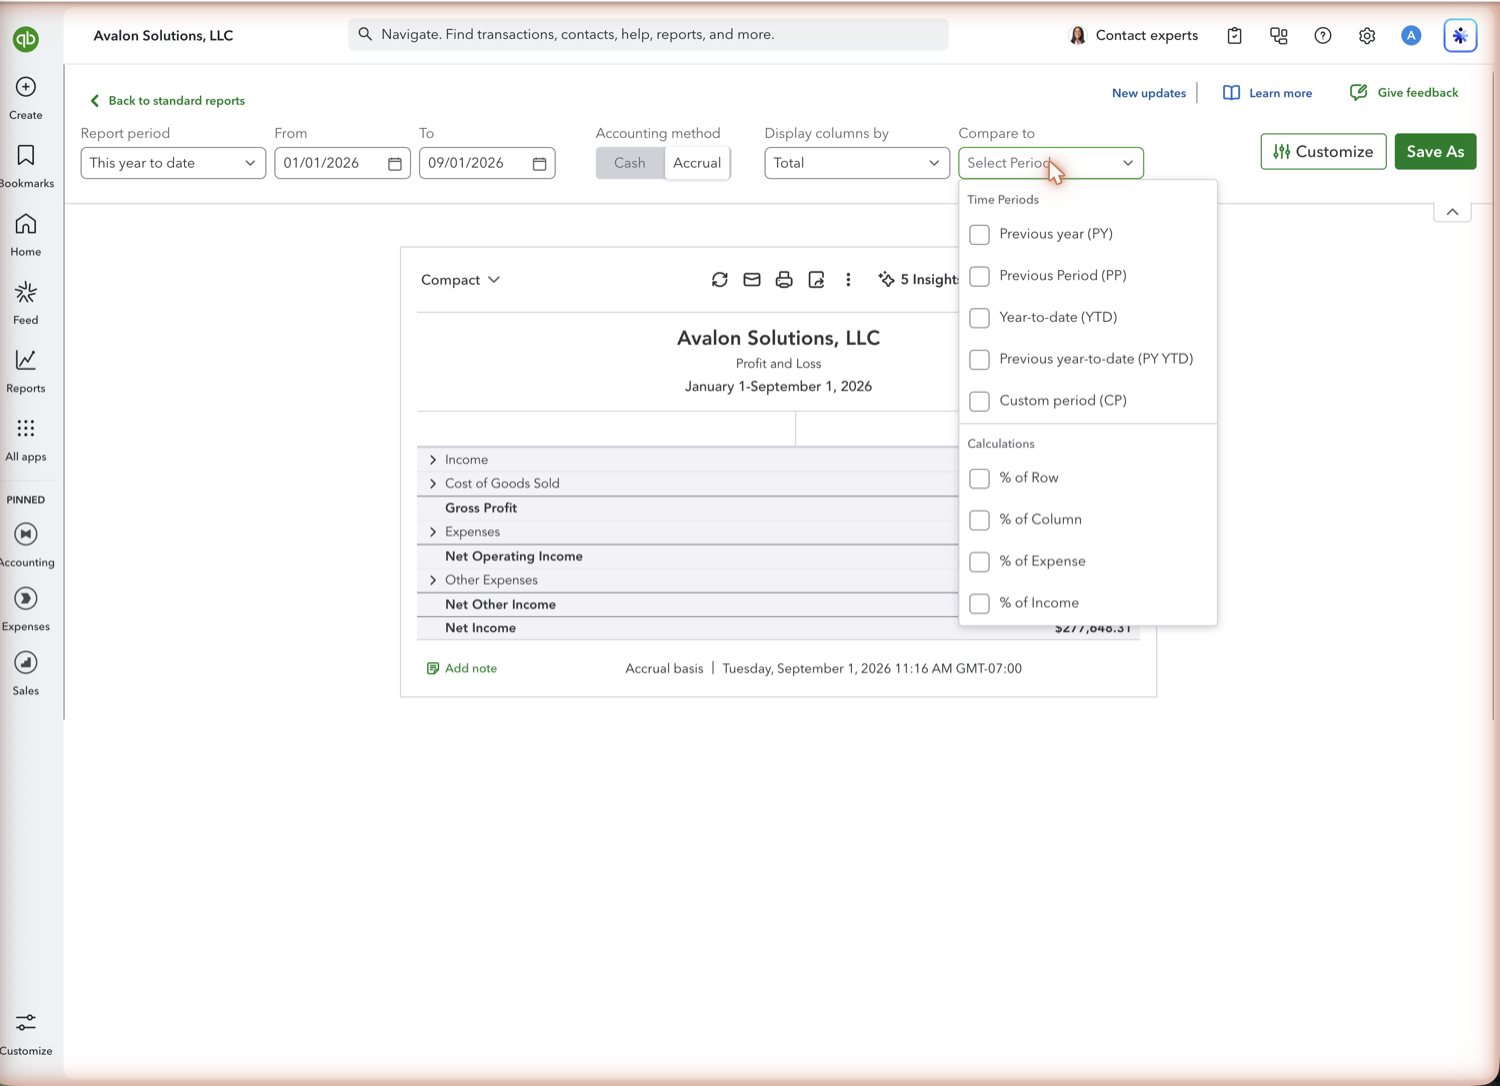Click Give feedback link
The height and width of the screenshot is (1086, 1500).
tap(1404, 93)
